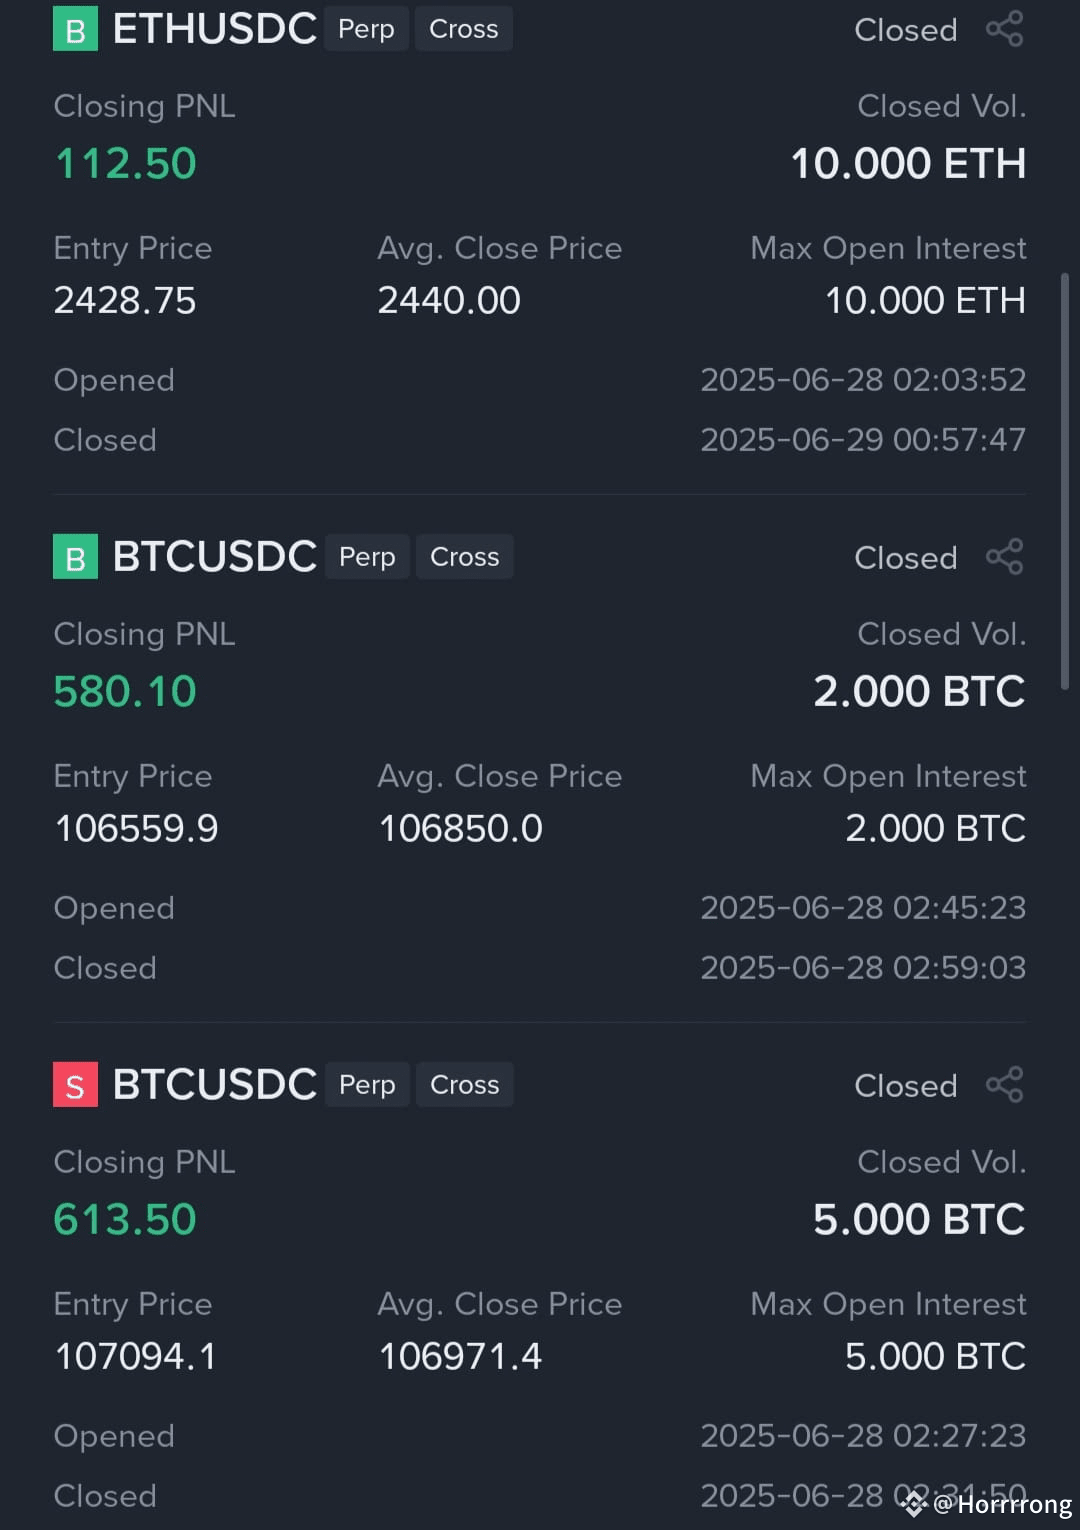Open the Horrrong watermark logo

[914, 1503]
